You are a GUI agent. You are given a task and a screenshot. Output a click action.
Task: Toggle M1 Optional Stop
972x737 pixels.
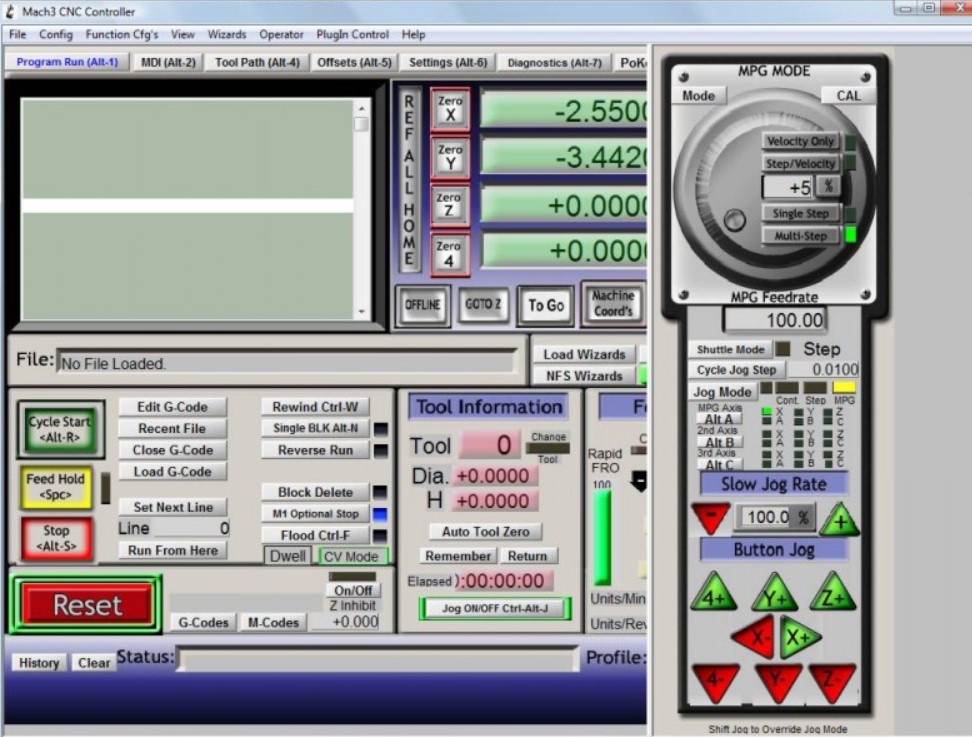coord(316,513)
